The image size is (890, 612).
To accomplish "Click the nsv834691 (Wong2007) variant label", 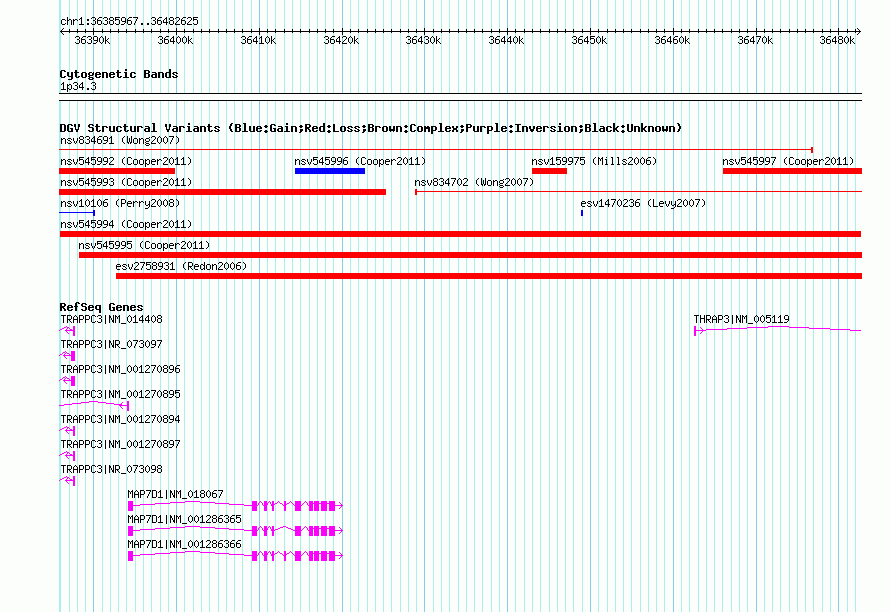I will click(120, 140).
